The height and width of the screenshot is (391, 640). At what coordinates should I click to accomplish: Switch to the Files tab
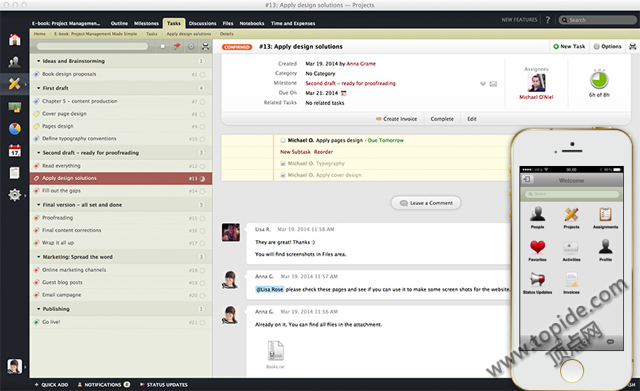(x=228, y=23)
